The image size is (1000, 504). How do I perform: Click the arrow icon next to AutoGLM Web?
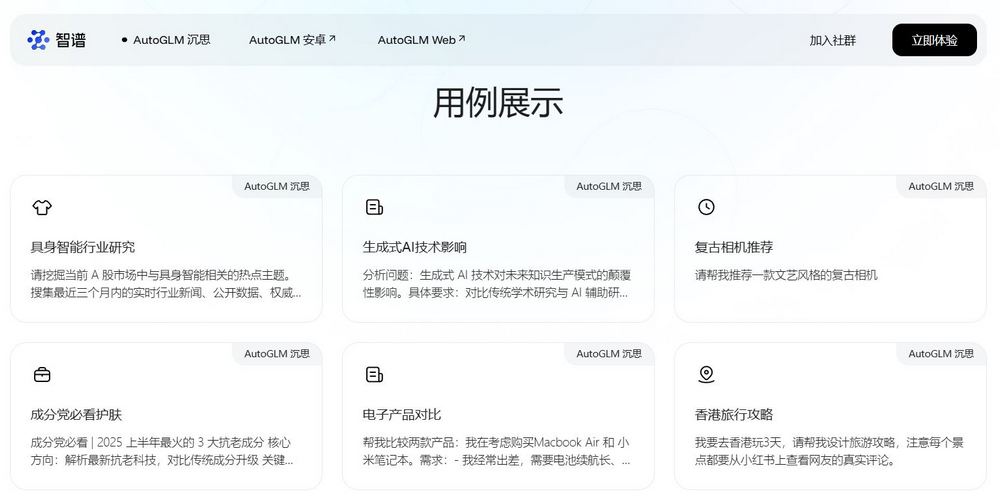coord(462,38)
